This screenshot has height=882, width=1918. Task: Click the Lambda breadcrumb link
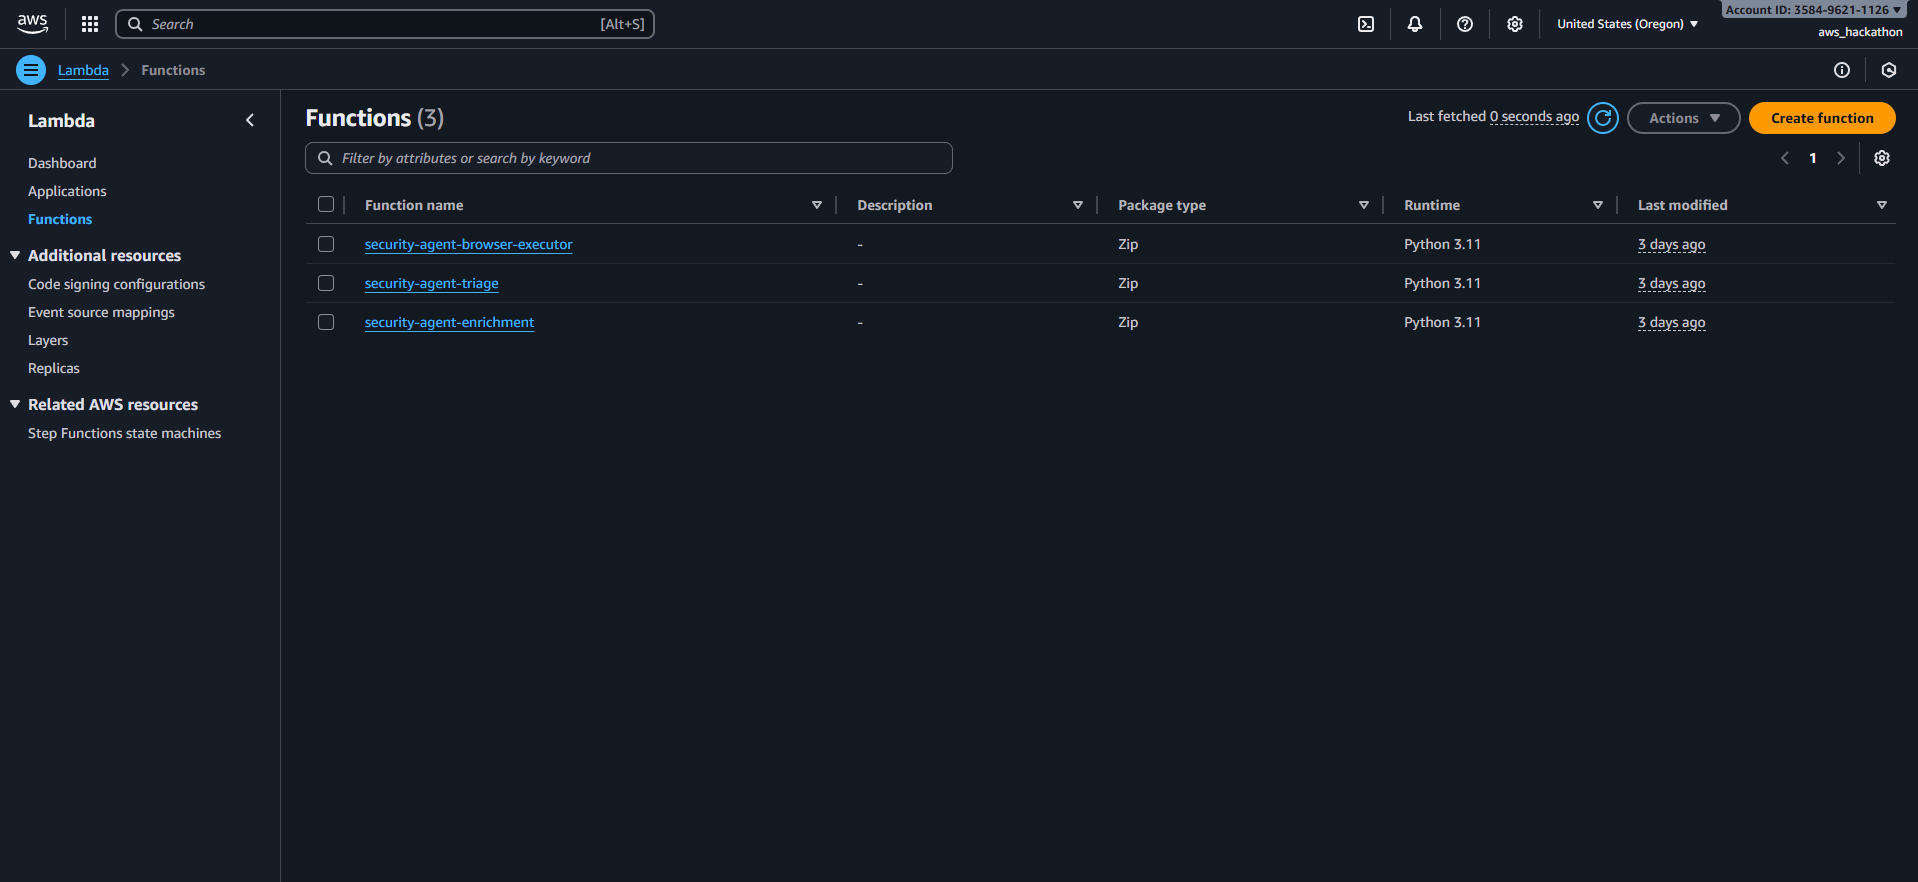(83, 70)
